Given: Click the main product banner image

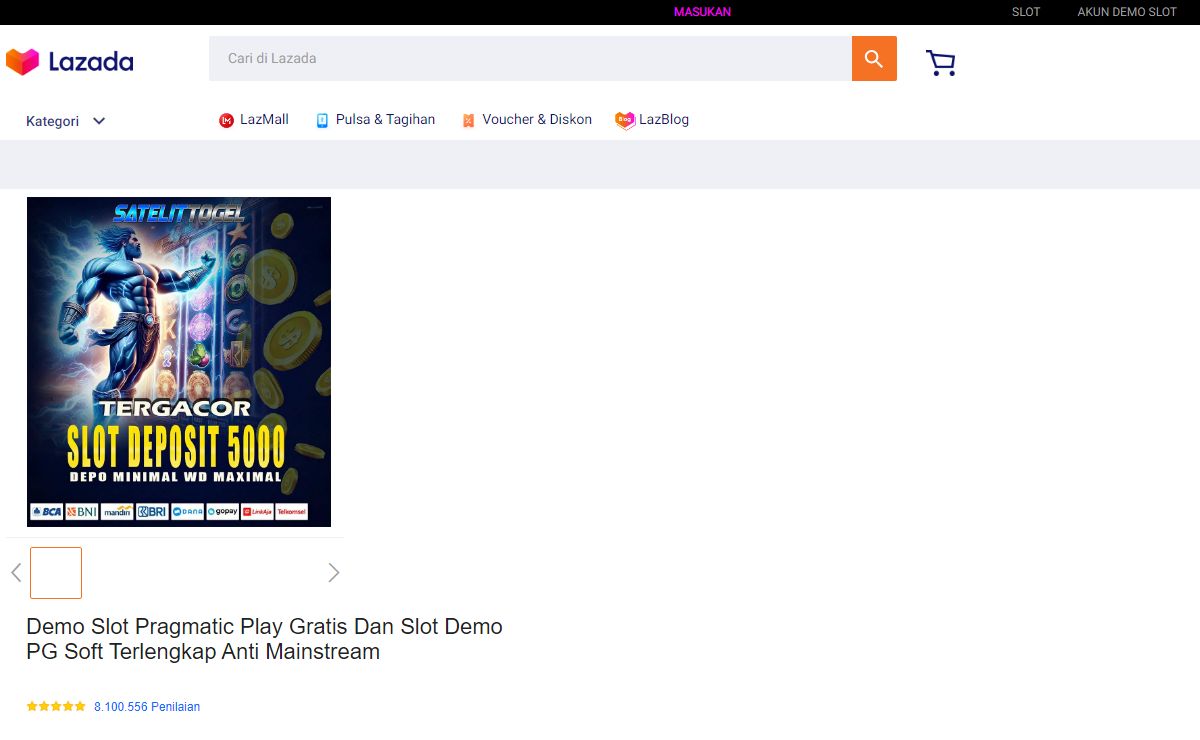Looking at the screenshot, I should 179,362.
